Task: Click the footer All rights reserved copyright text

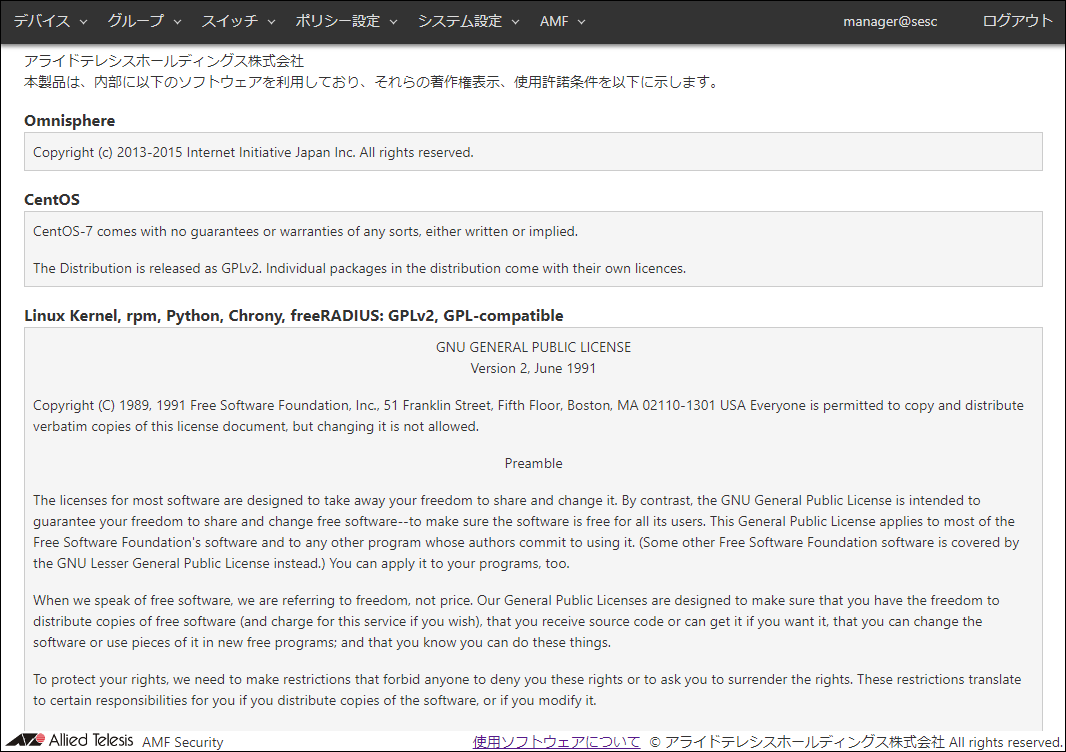Action: [856, 742]
